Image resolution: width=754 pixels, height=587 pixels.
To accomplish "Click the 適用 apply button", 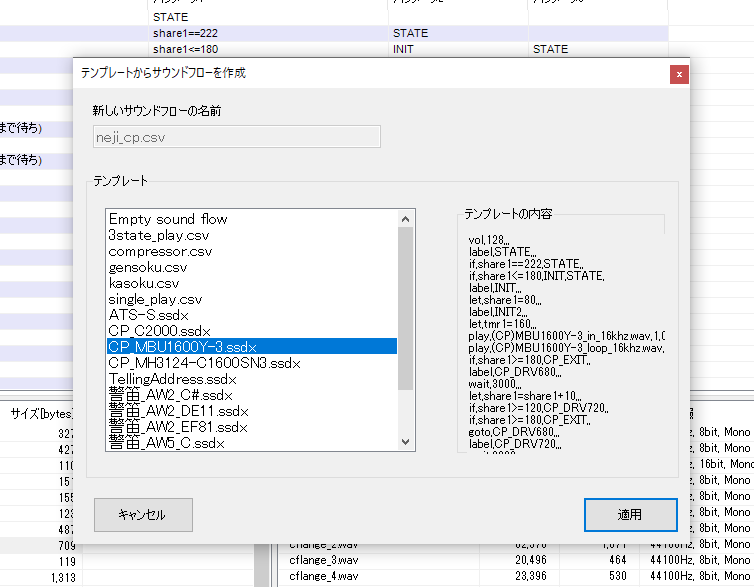I will tap(630, 515).
